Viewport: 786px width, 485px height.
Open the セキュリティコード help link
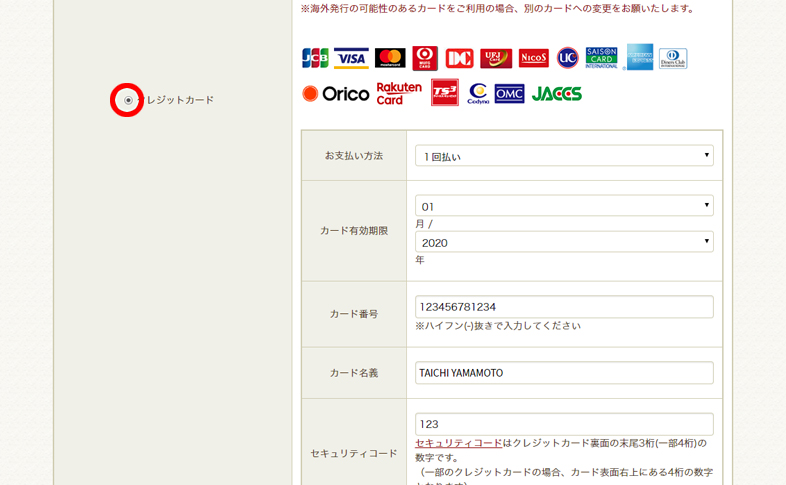pos(459,443)
